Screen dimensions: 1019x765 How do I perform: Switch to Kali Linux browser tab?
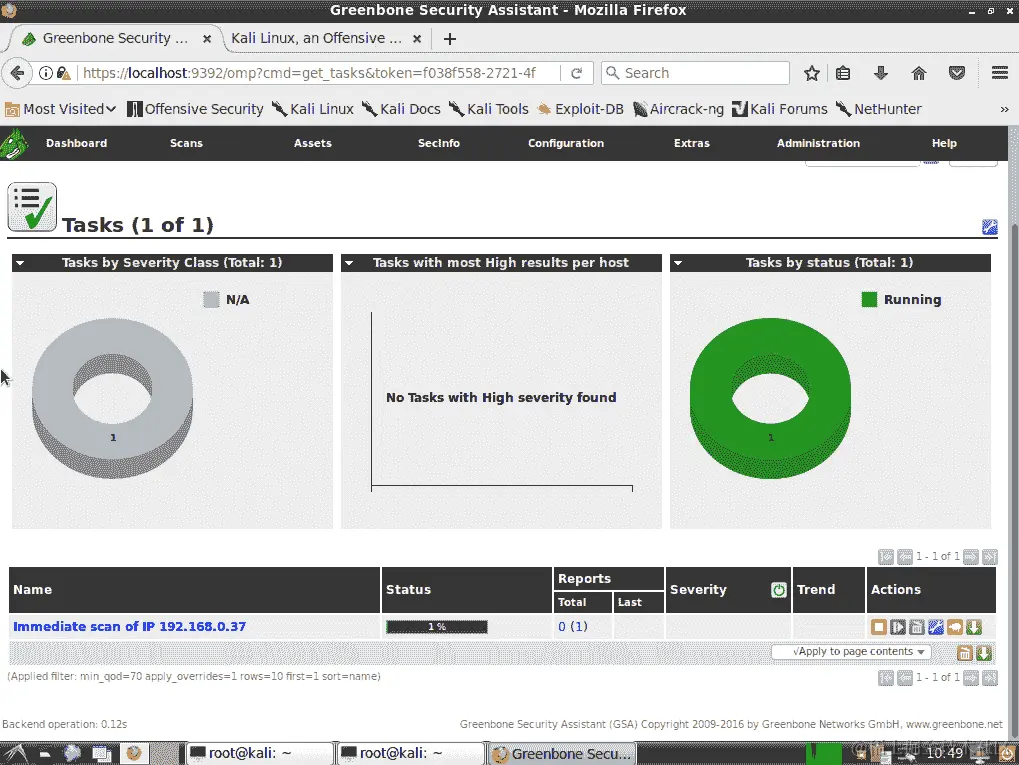316,38
